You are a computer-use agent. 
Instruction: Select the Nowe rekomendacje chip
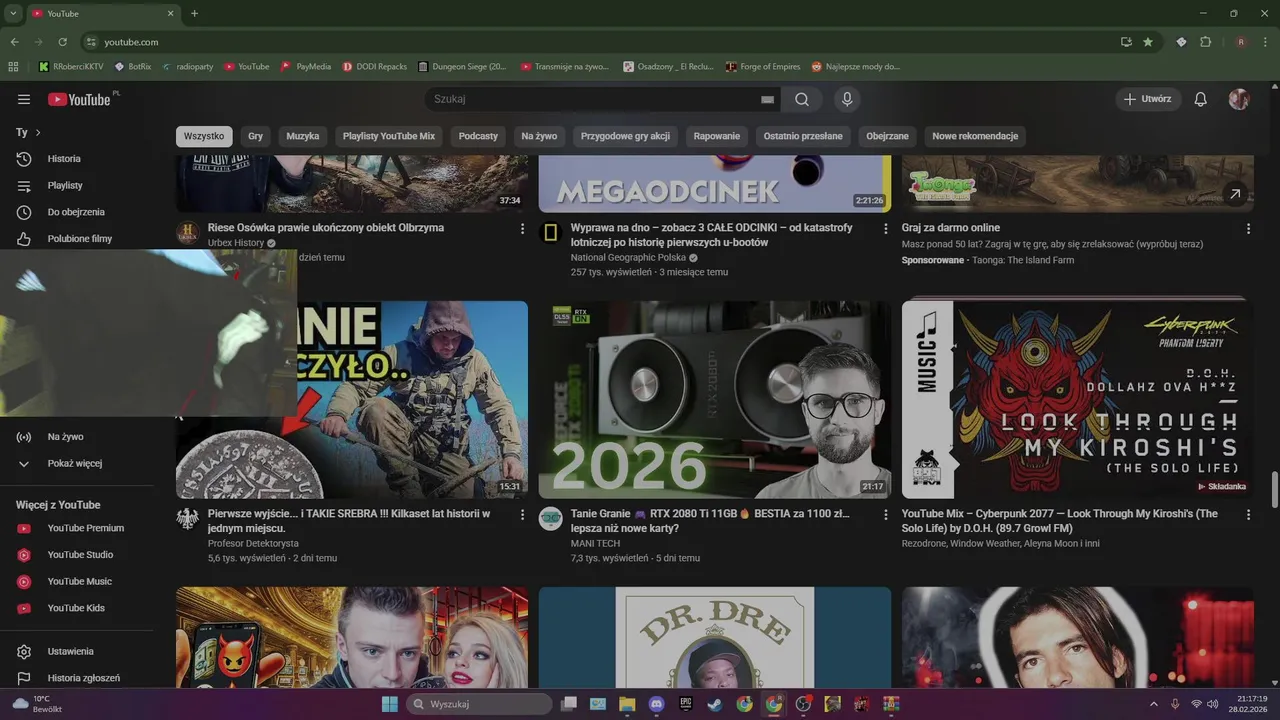(975, 136)
